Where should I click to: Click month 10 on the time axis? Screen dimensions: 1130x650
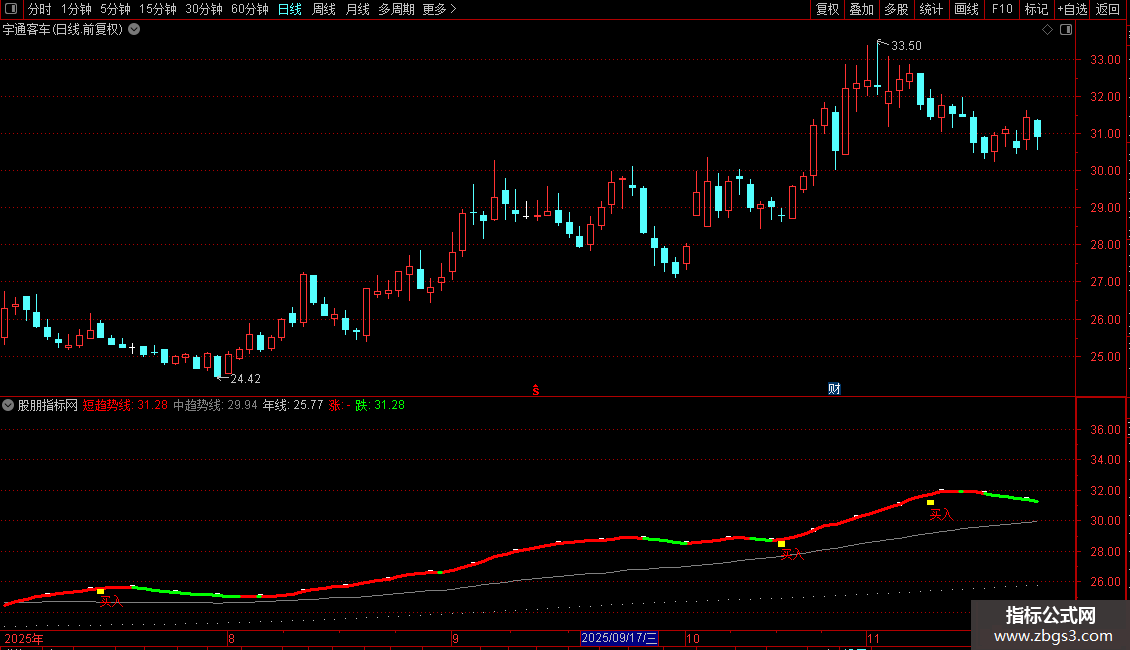693,638
